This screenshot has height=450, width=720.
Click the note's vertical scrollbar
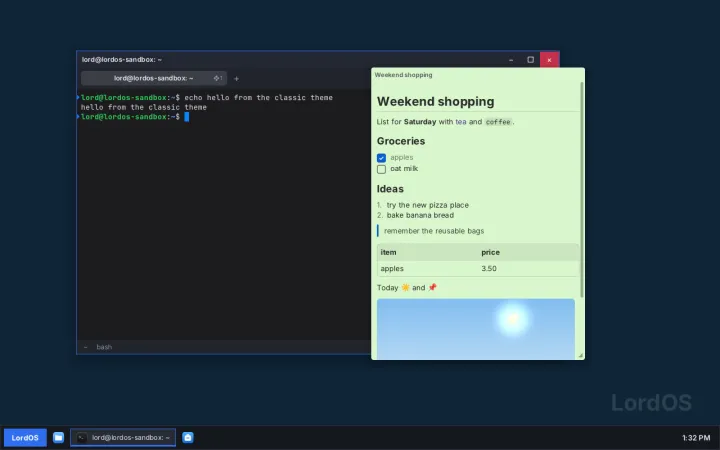point(582,189)
